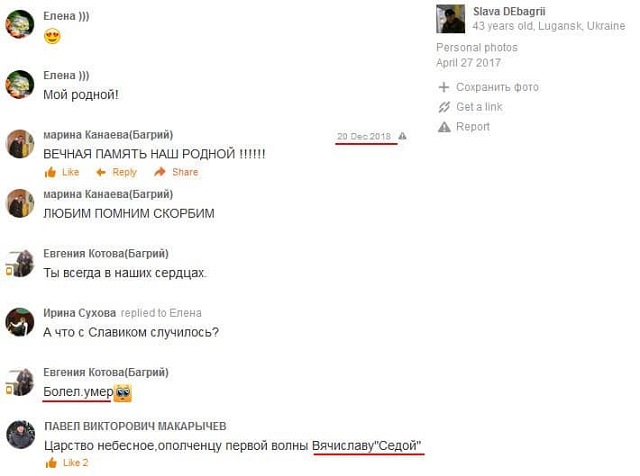The width and height of the screenshot is (640, 476).
Task: Click the 20 Dec 2018 comment date
Action: [364, 136]
